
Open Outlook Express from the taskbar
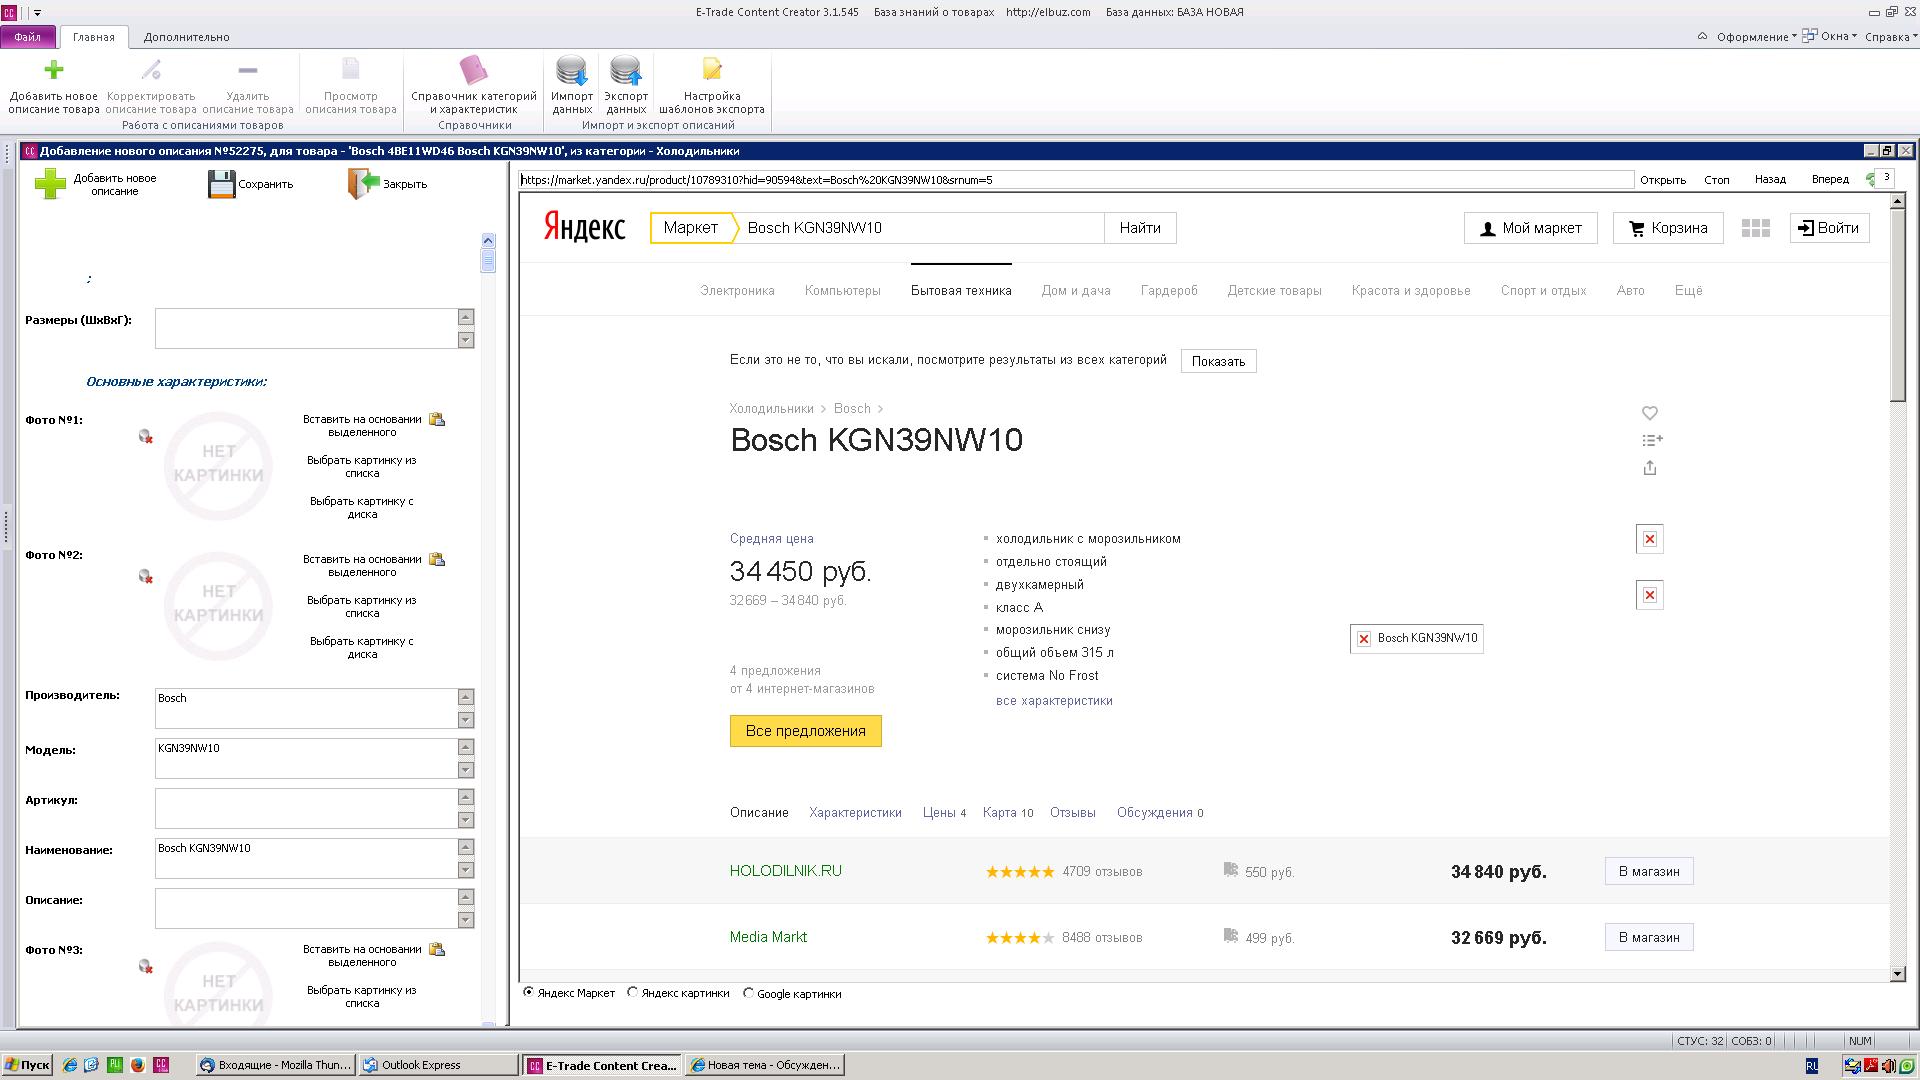(438, 1065)
